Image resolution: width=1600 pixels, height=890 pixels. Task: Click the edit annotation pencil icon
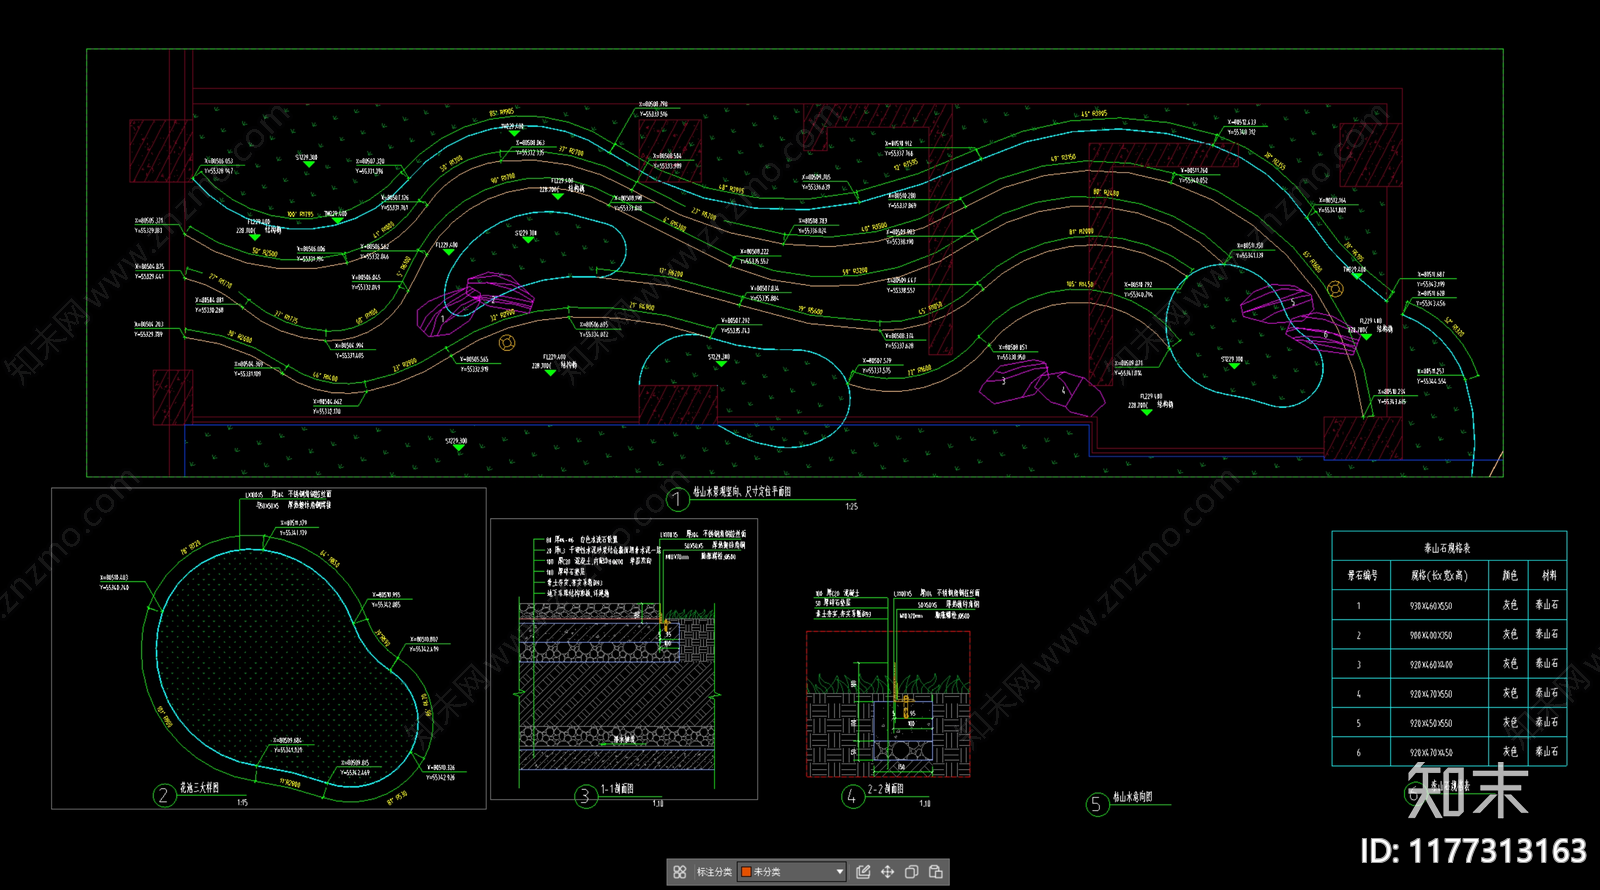click(x=863, y=872)
